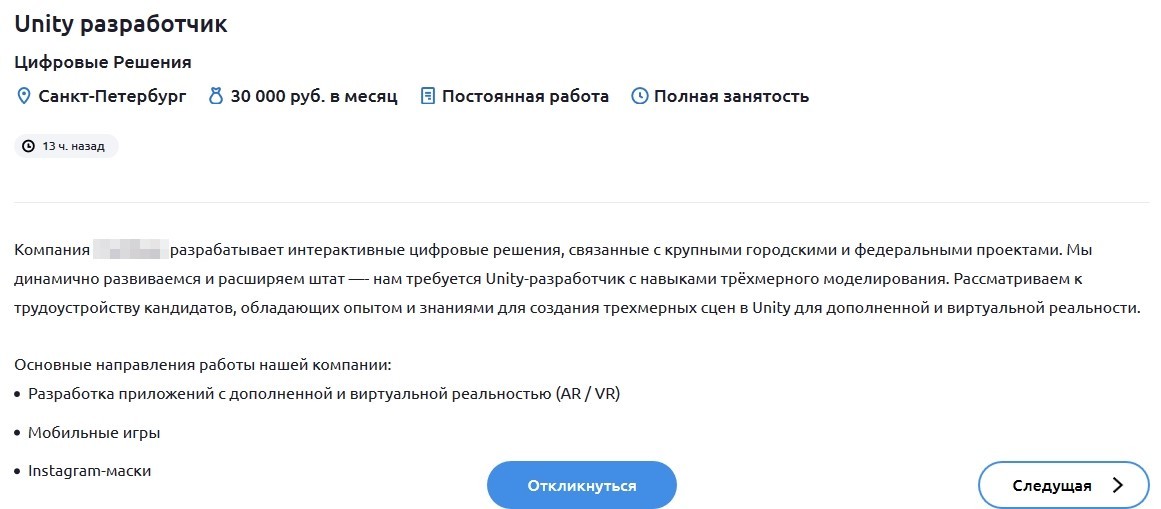Image resolution: width=1161 pixels, height=509 pixels.
Task: Click the Полная занятость label
Action: tap(731, 97)
